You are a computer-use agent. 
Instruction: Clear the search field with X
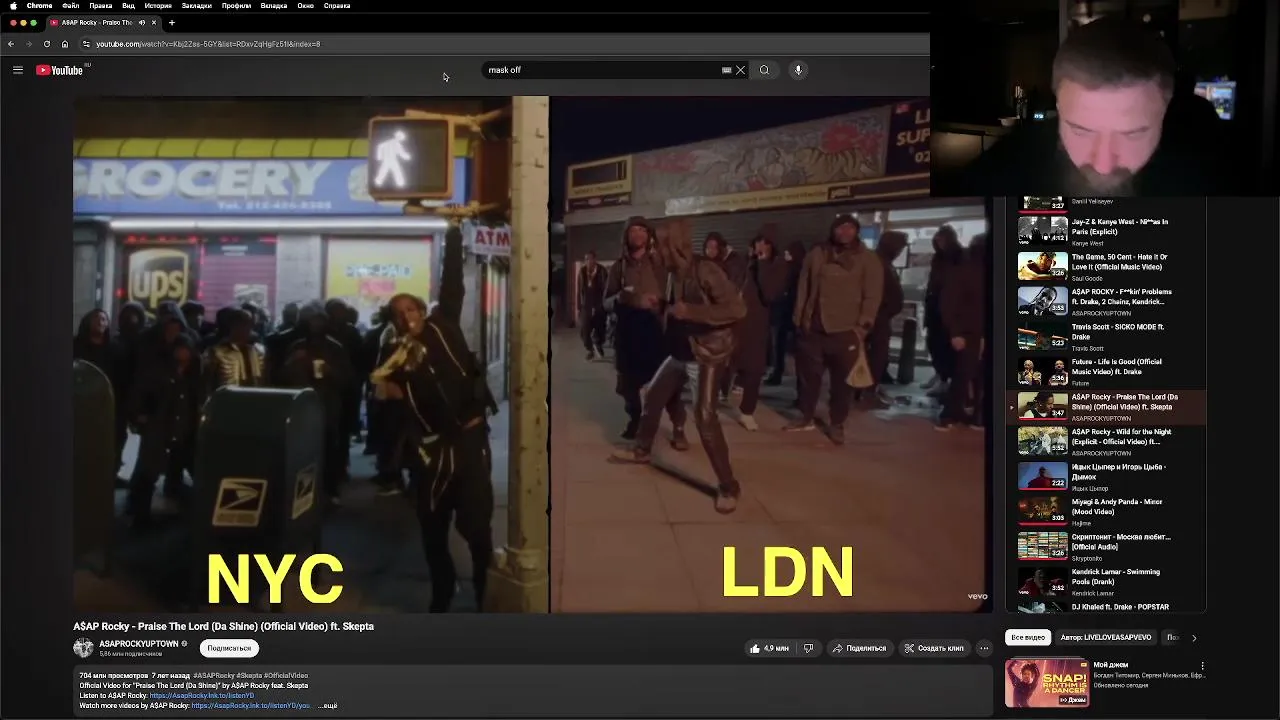(740, 70)
